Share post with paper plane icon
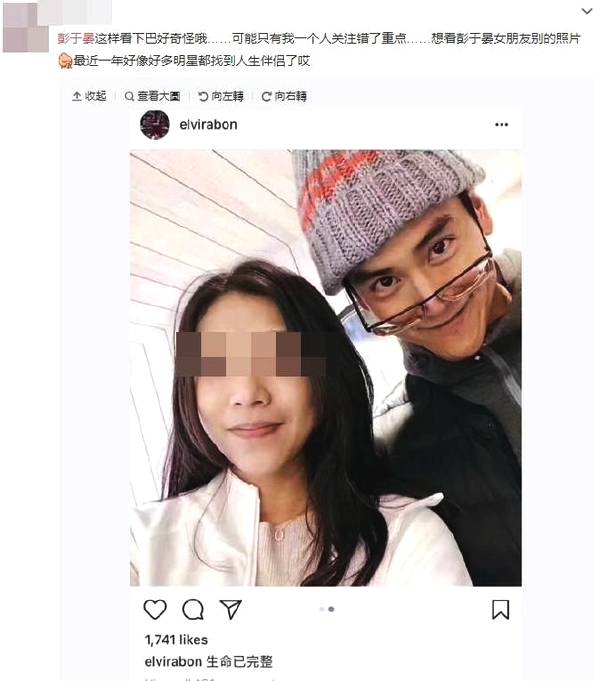 pyautogui.click(x=230, y=609)
